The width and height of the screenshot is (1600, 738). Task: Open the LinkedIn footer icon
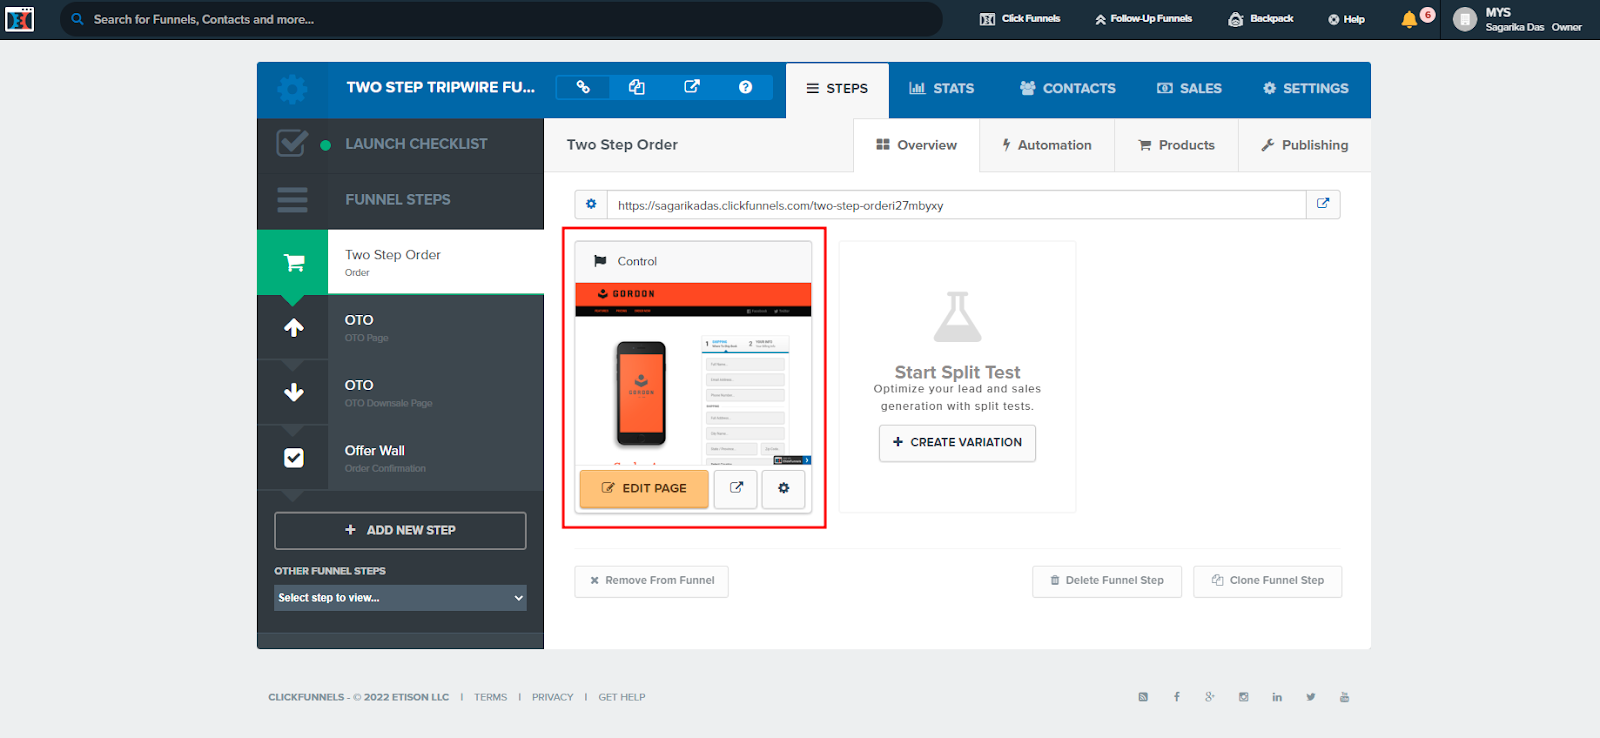(1277, 697)
